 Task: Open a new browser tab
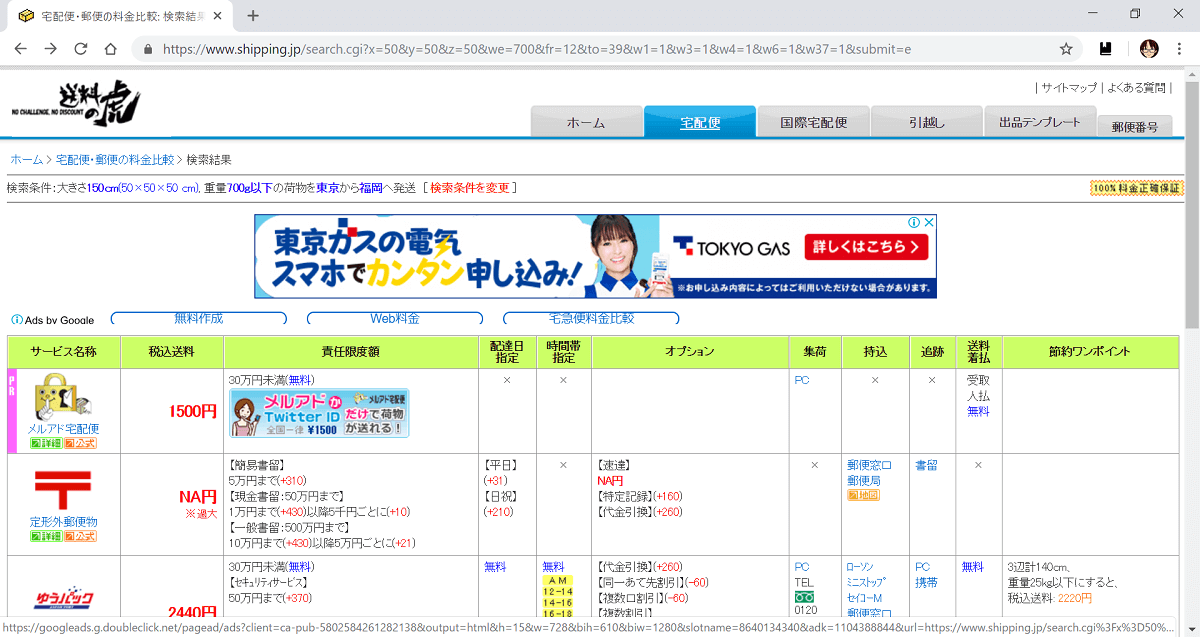(253, 16)
